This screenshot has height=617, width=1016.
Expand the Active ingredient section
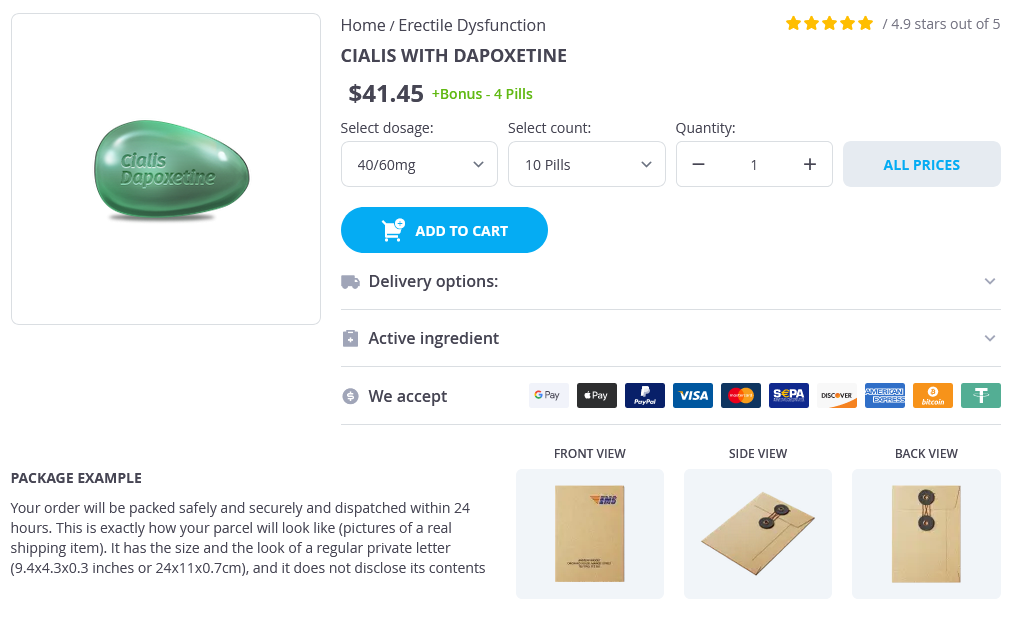click(x=670, y=339)
